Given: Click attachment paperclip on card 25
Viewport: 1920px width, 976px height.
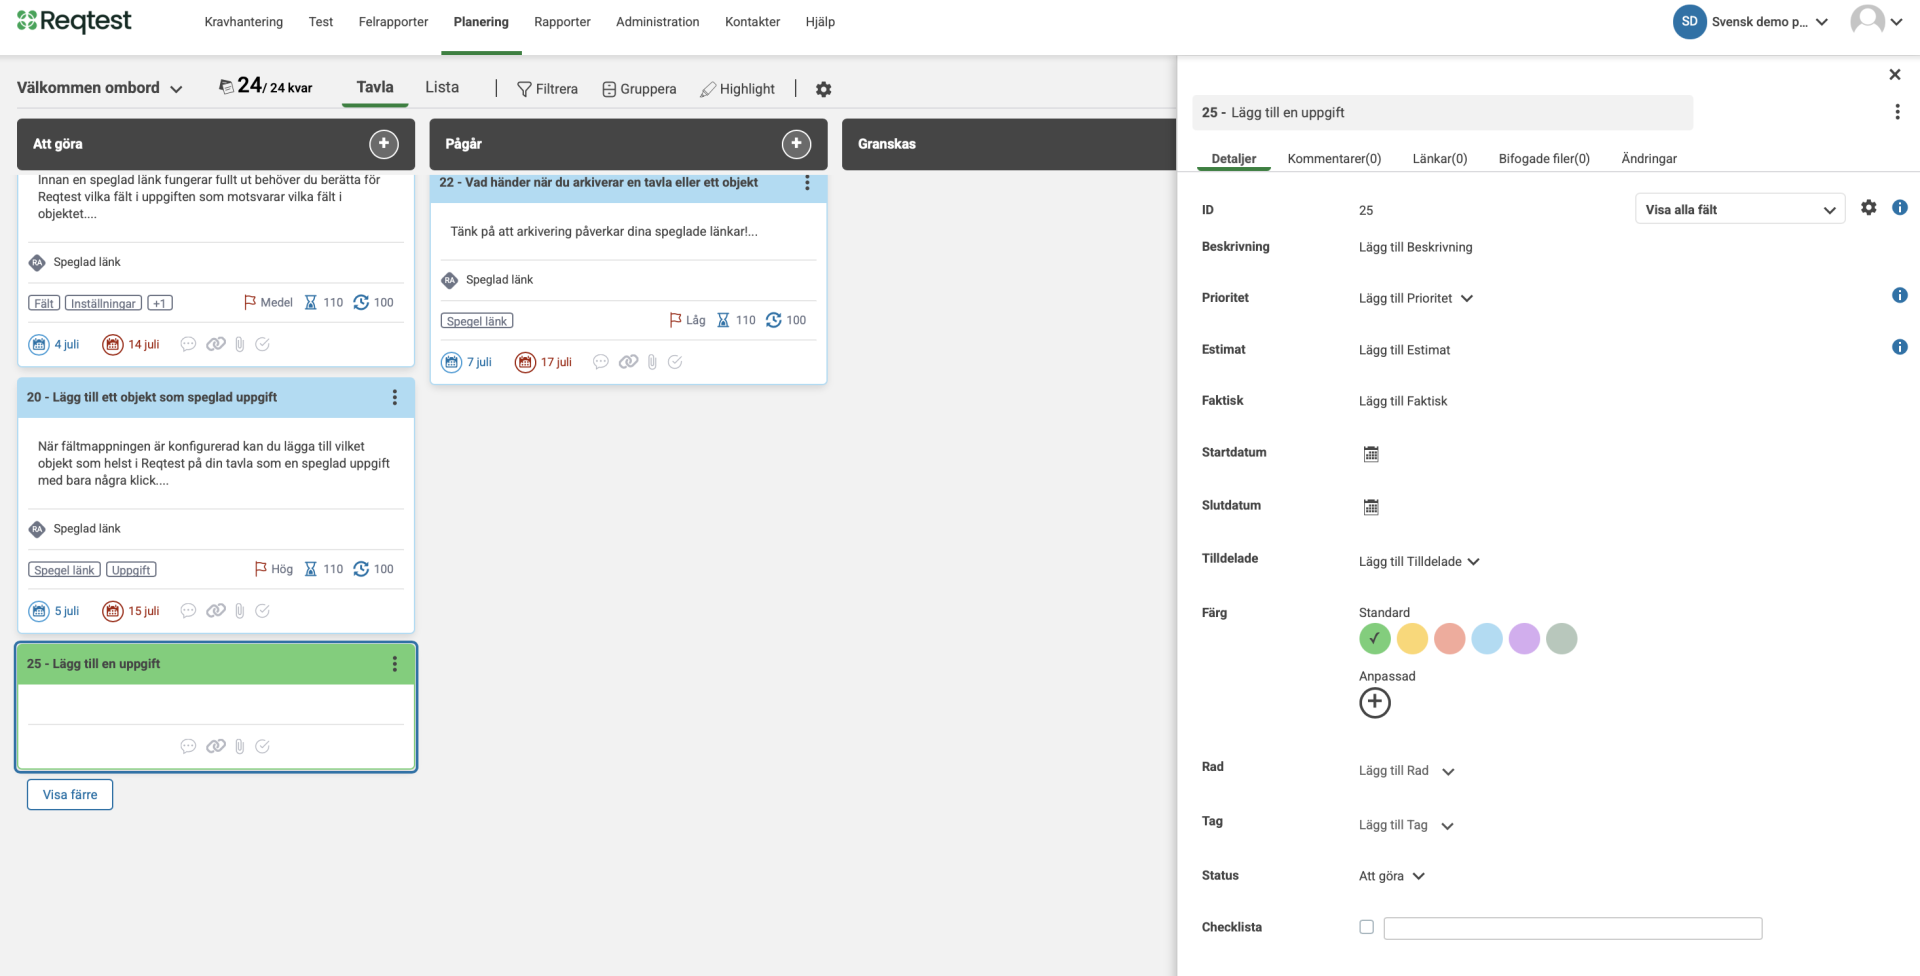Looking at the screenshot, I should 240,746.
